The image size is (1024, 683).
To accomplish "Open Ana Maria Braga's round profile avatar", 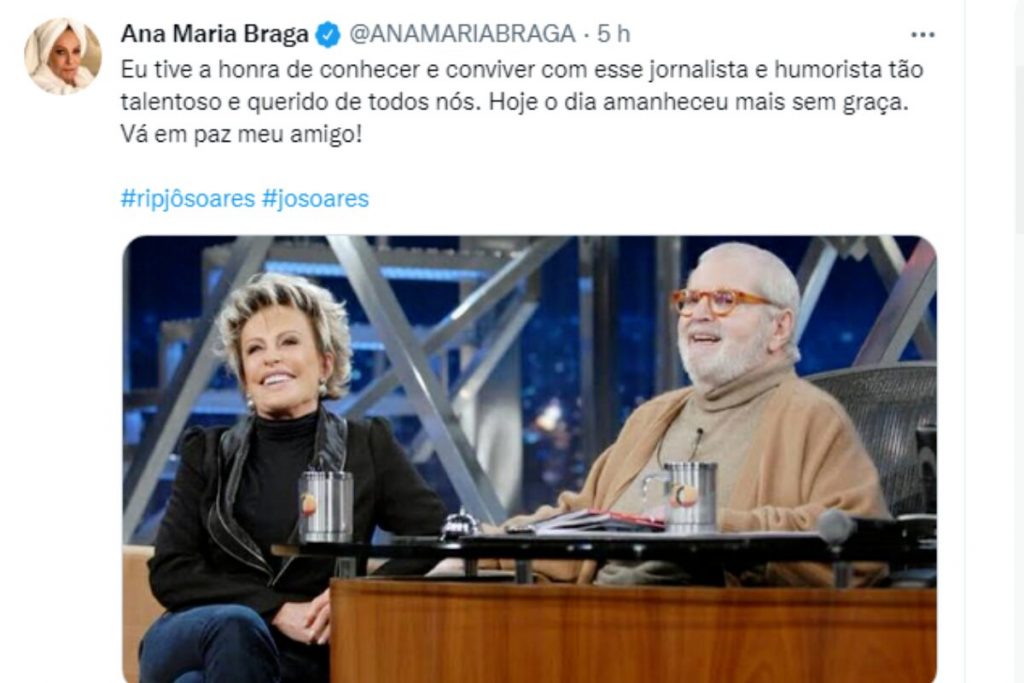I will (x=63, y=56).
